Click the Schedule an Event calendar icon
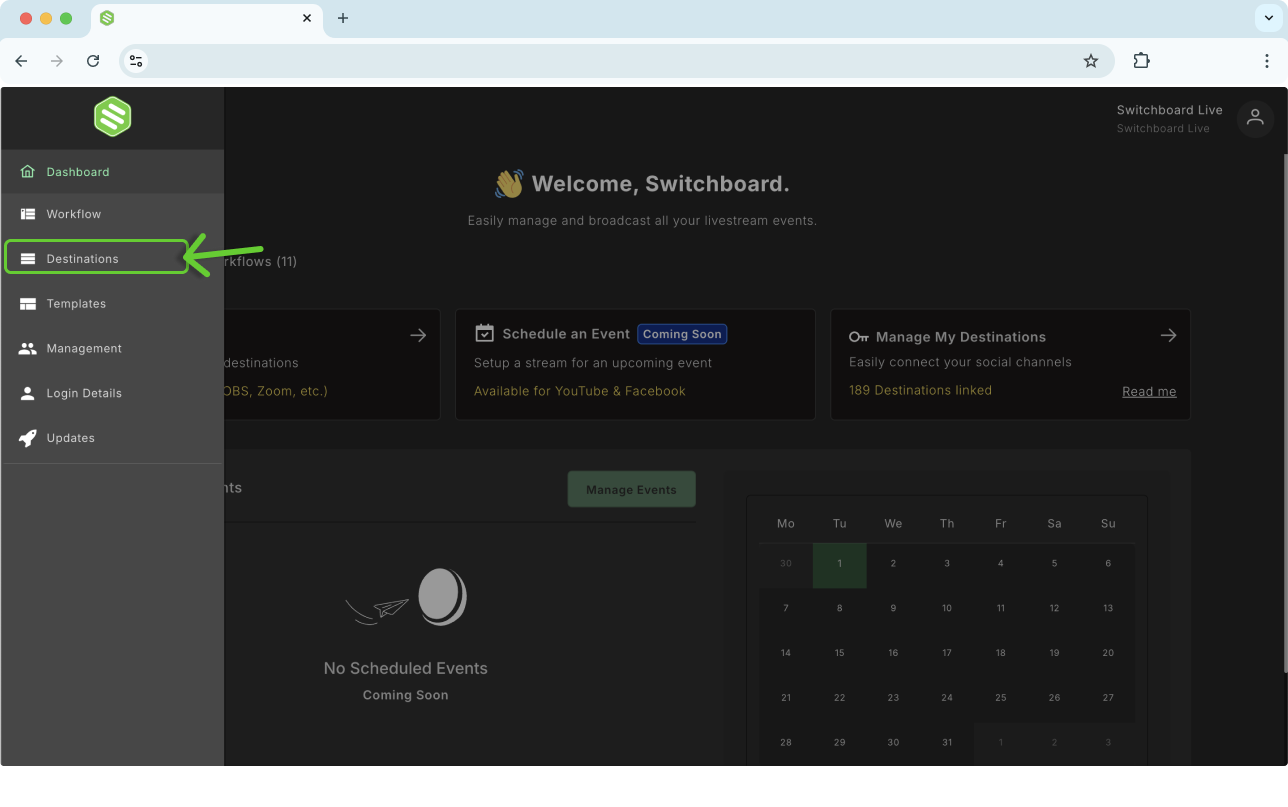 pos(484,333)
